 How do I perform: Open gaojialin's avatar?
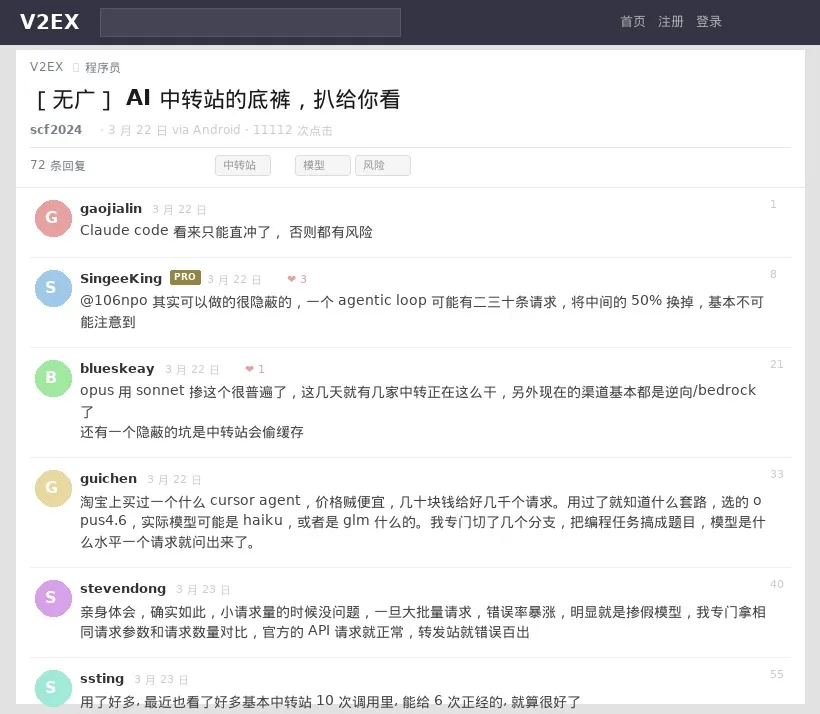[53, 218]
